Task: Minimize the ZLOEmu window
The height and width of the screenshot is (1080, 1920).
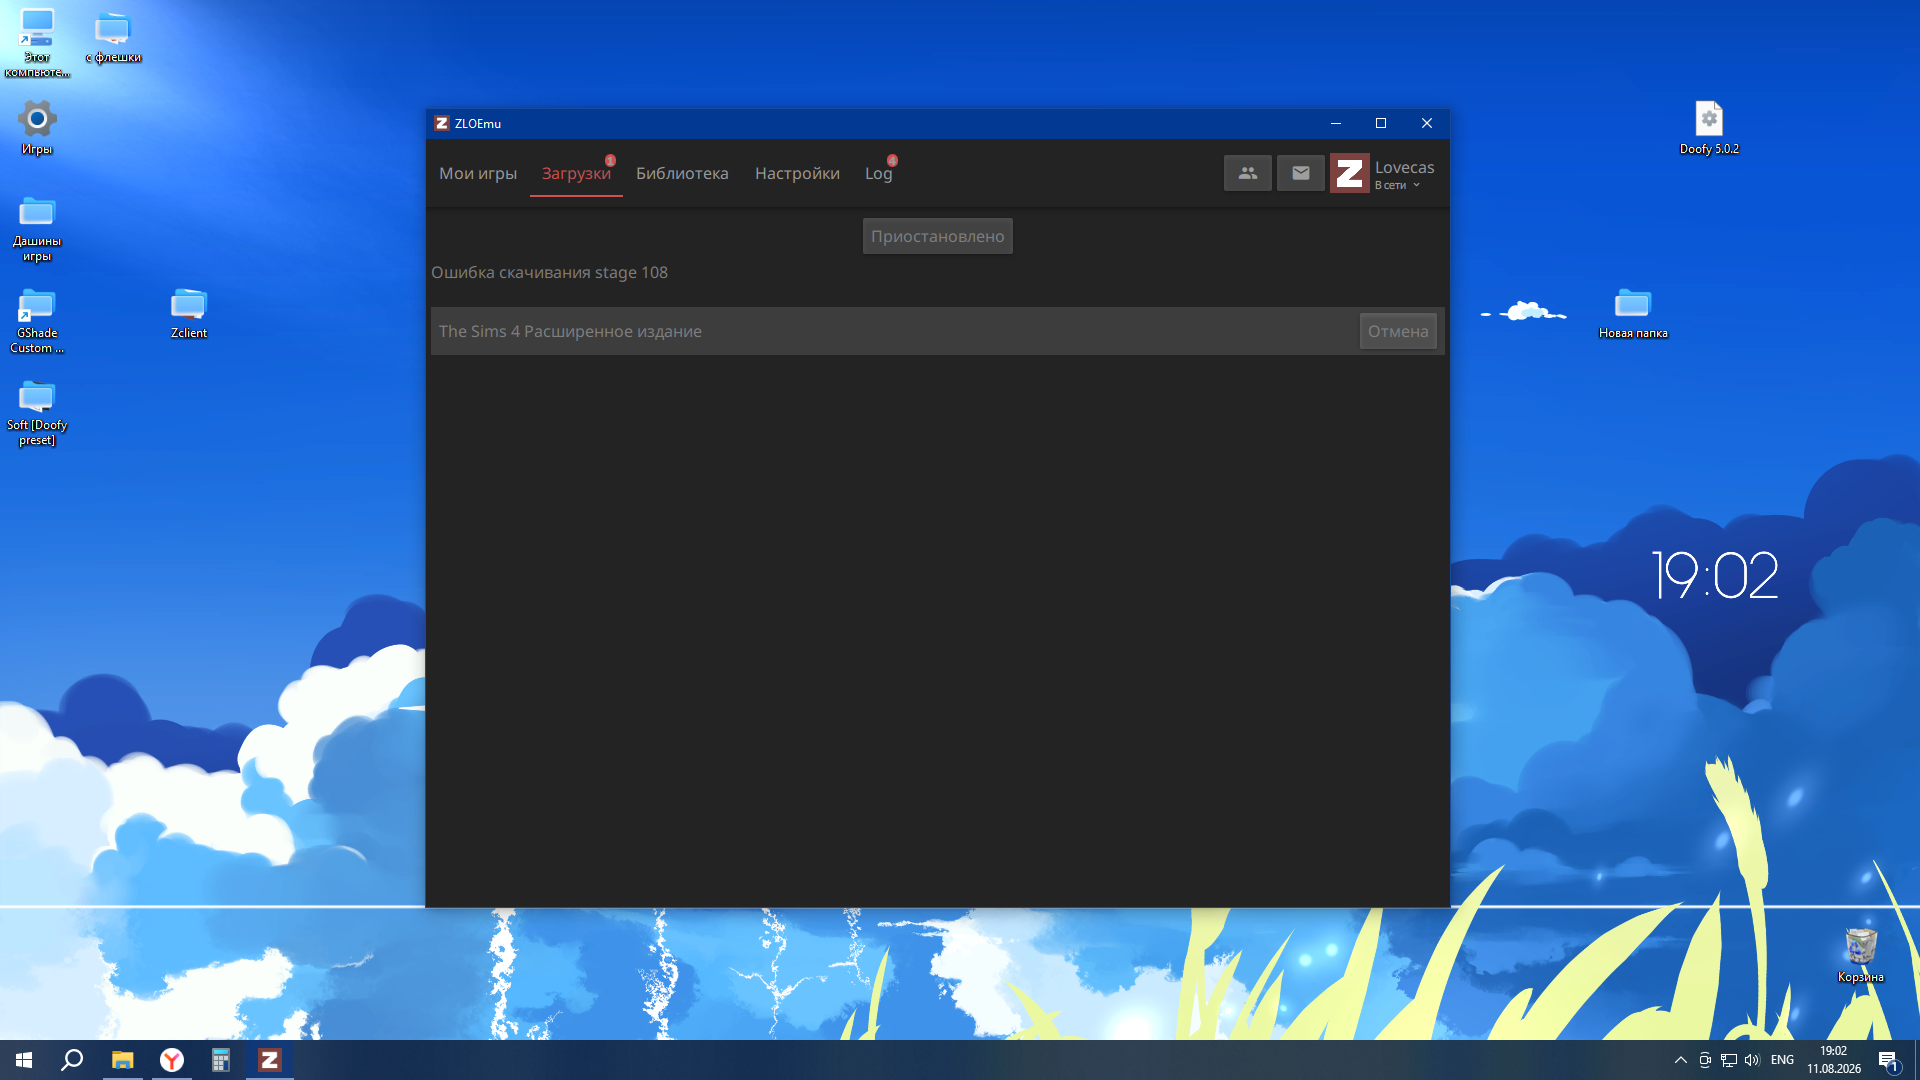Action: click(x=1335, y=123)
